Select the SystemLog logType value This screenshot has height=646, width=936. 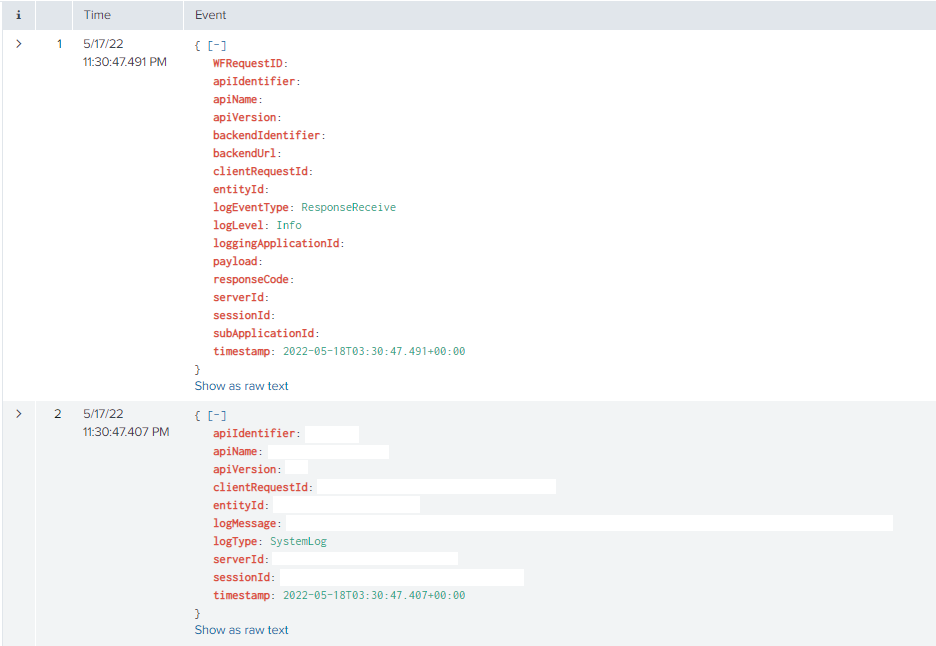[x=298, y=542]
